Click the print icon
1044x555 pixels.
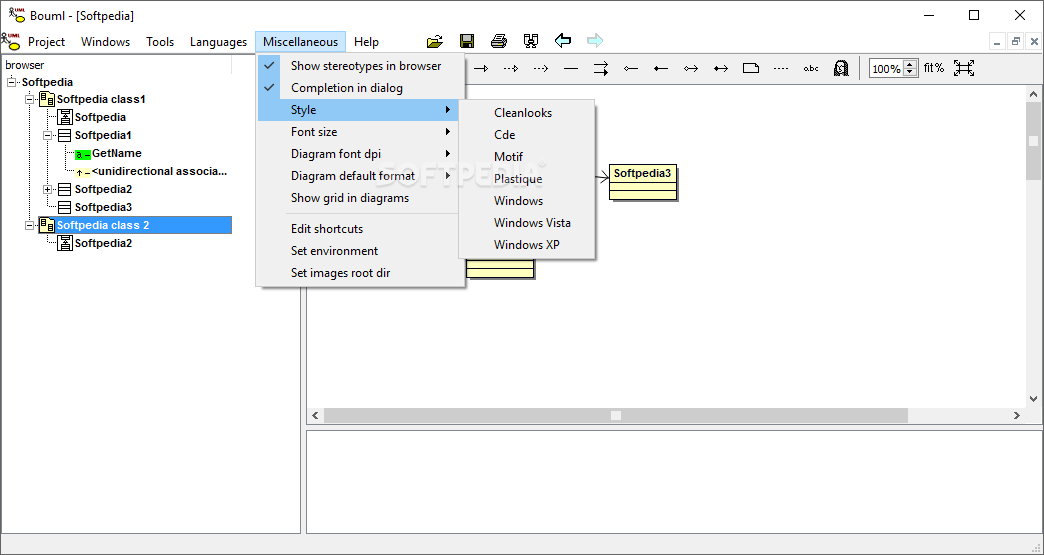click(x=499, y=41)
